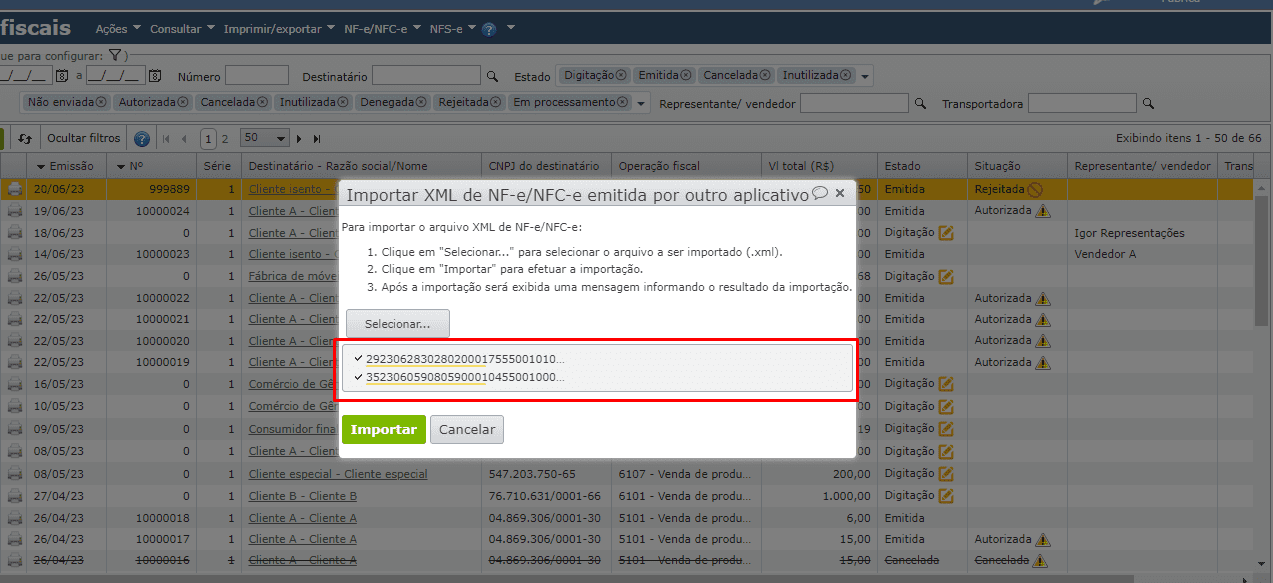Remove the Autorizada situação chip

[183, 102]
